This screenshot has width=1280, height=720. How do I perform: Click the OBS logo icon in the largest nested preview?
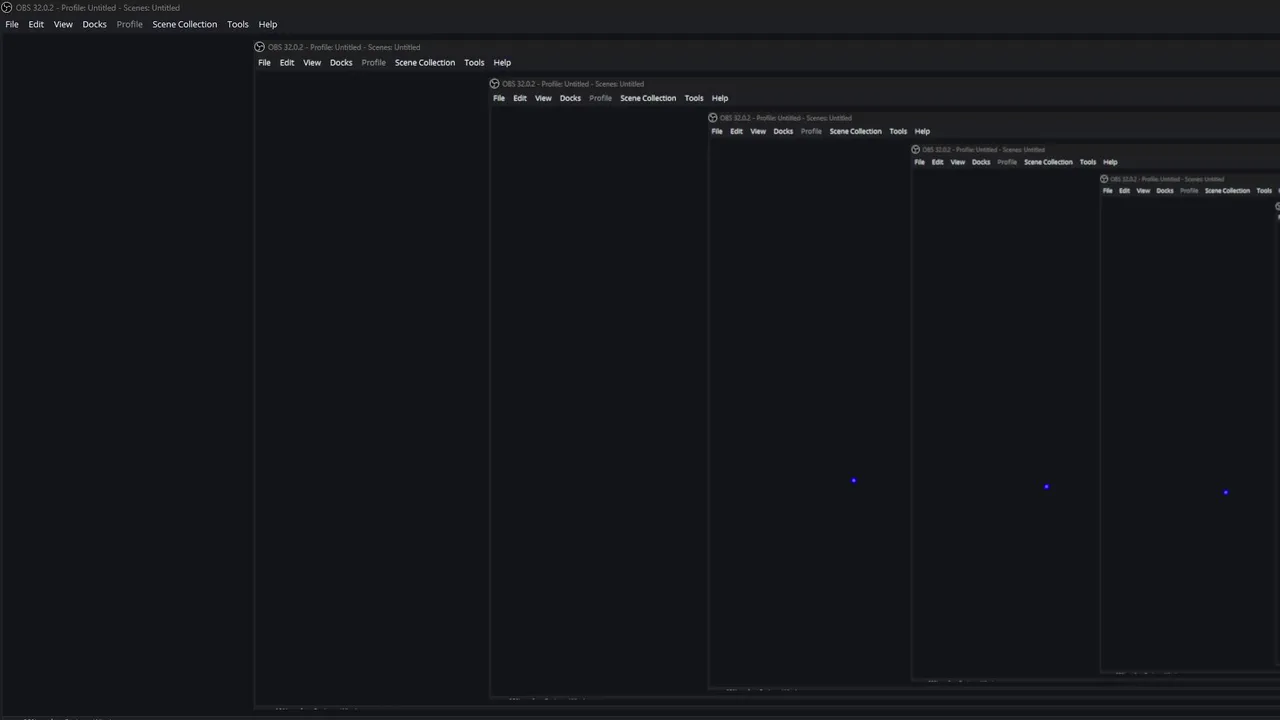pos(260,47)
